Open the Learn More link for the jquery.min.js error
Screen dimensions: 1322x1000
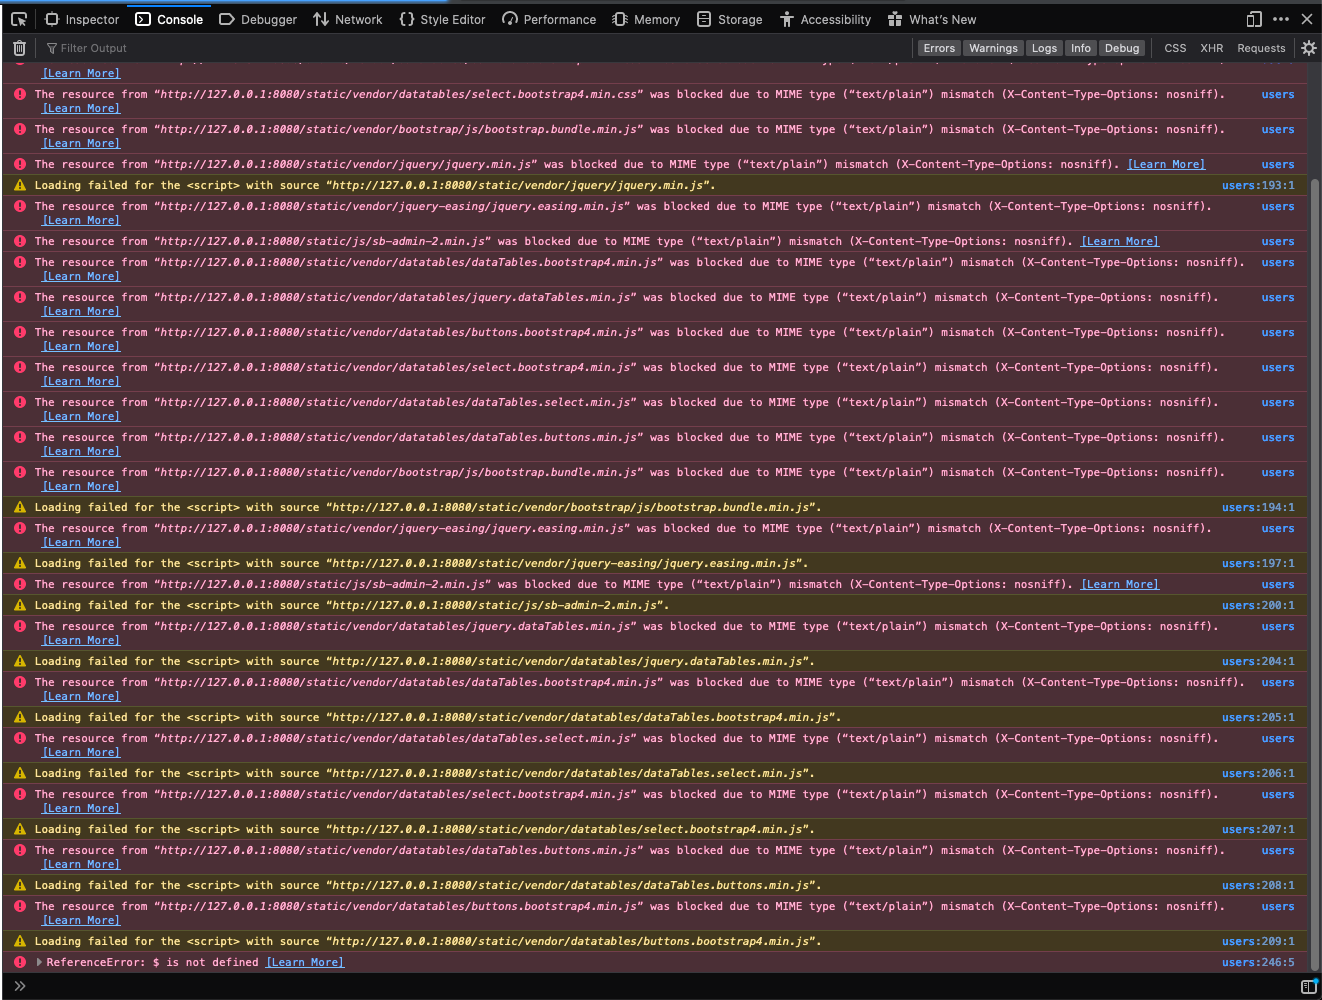click(x=1166, y=164)
